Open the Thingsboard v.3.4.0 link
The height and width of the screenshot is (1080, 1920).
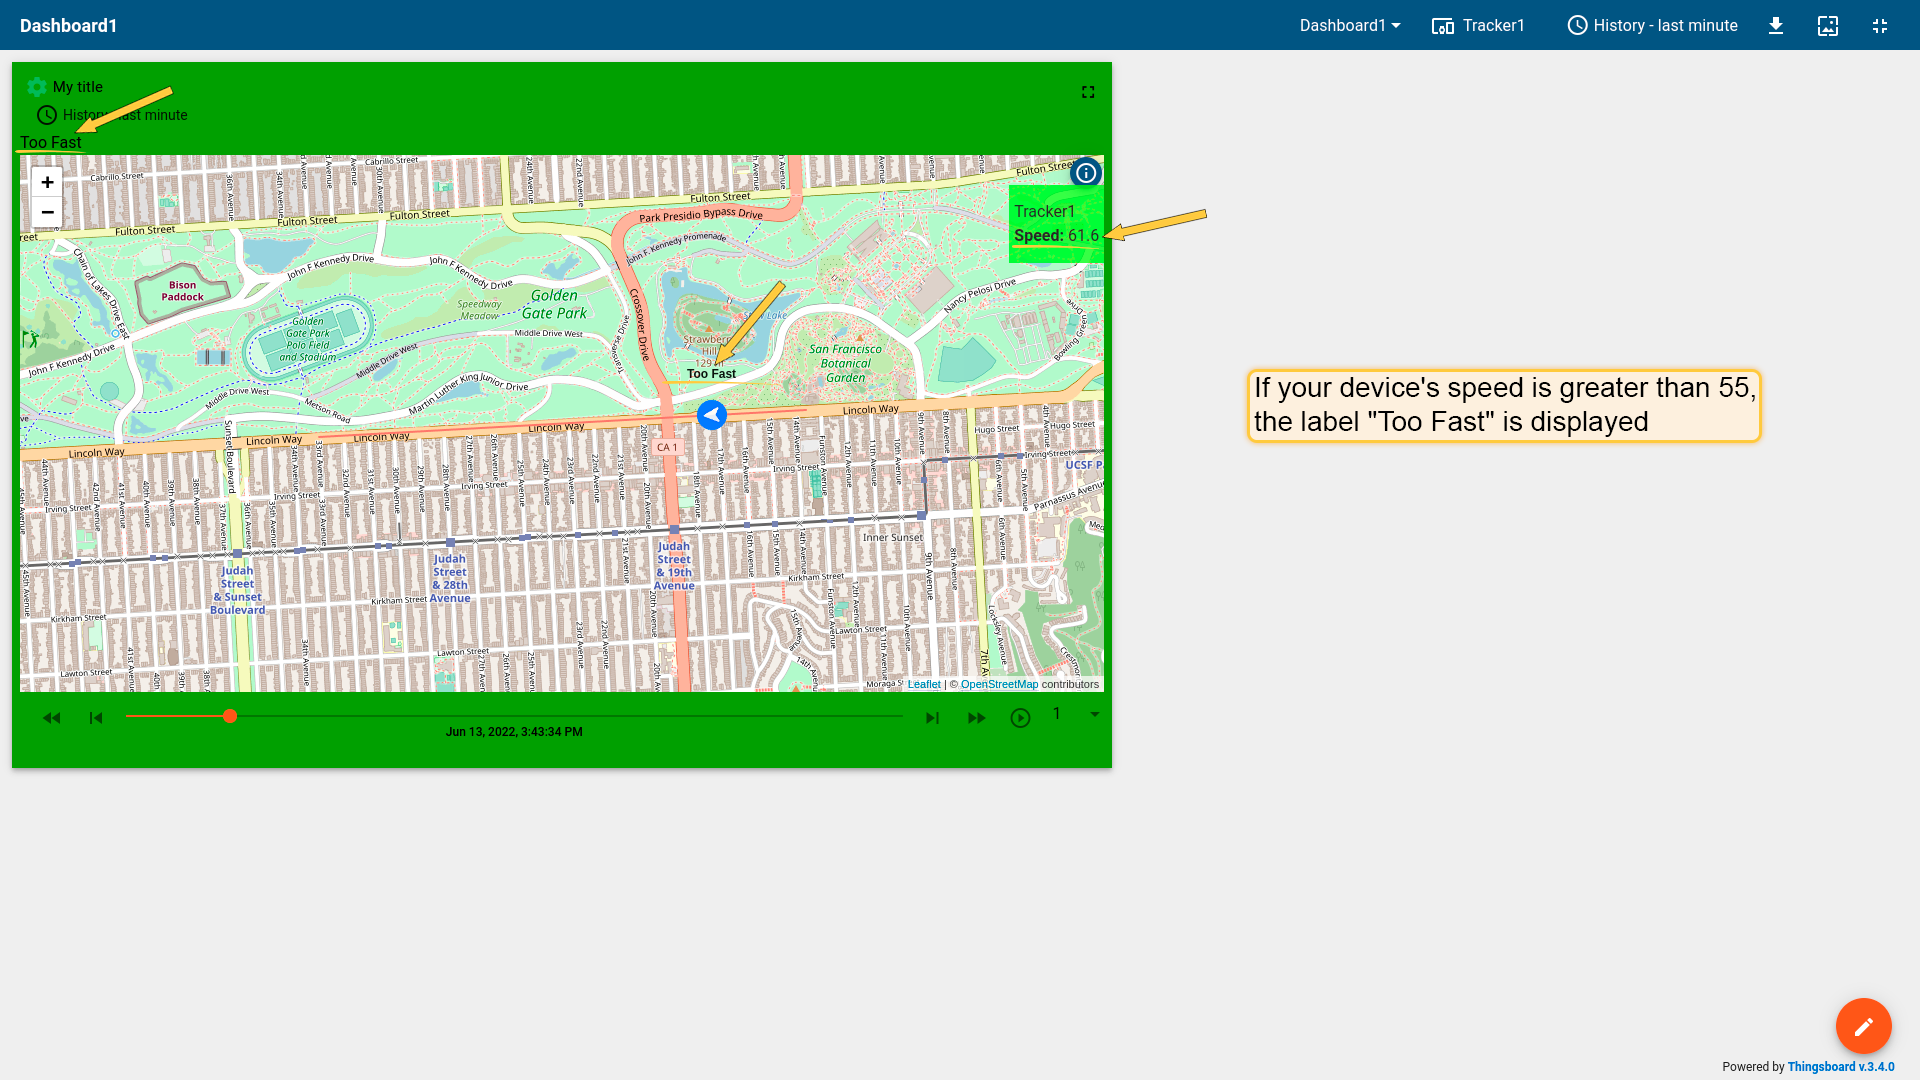tap(1840, 1067)
